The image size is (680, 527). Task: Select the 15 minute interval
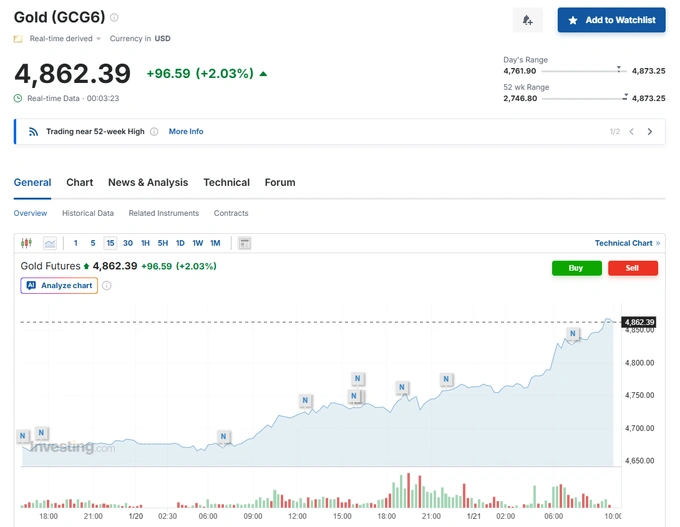(x=110, y=243)
